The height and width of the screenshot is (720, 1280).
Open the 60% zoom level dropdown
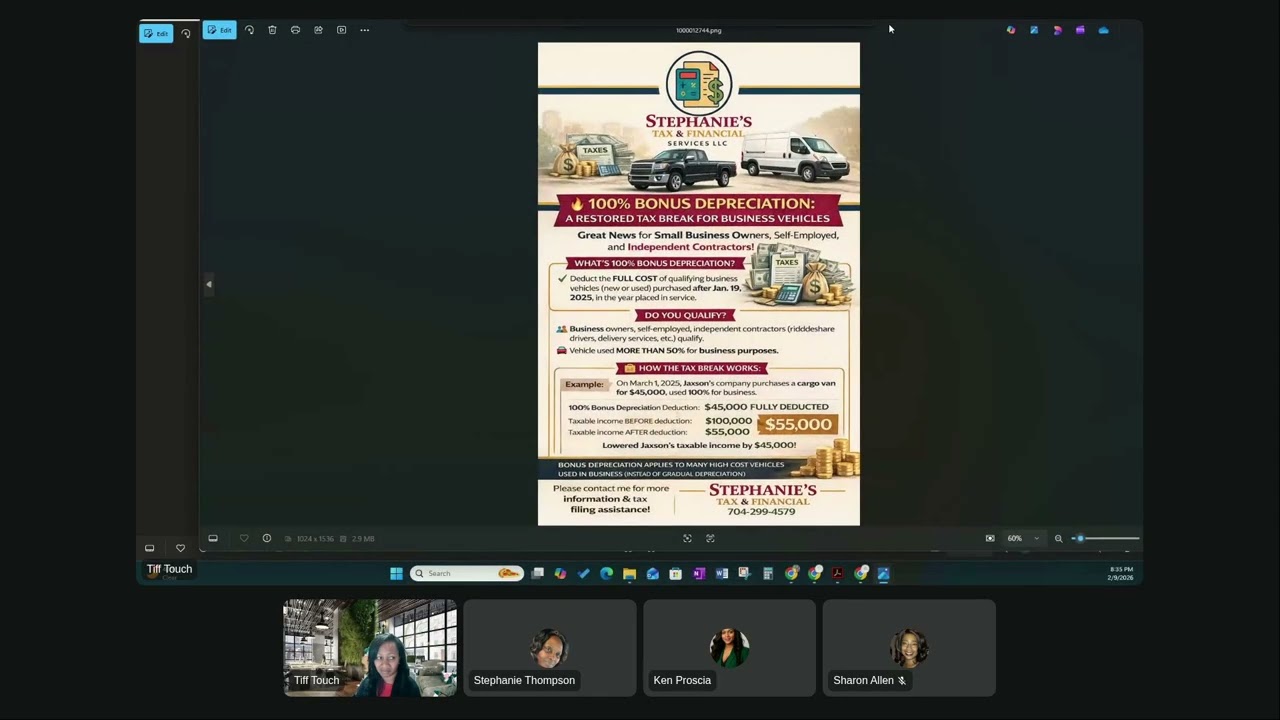pyautogui.click(x=1023, y=538)
